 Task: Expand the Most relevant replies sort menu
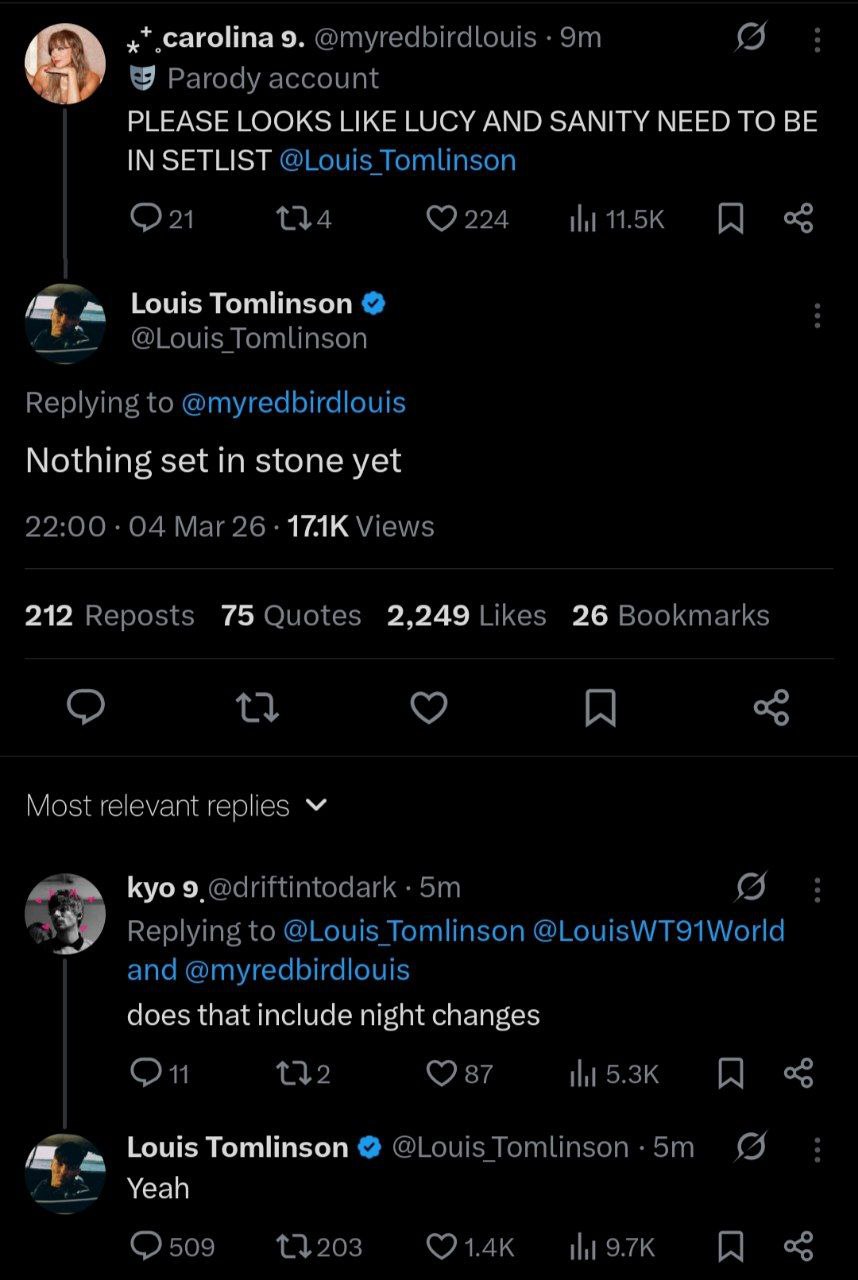click(316, 805)
